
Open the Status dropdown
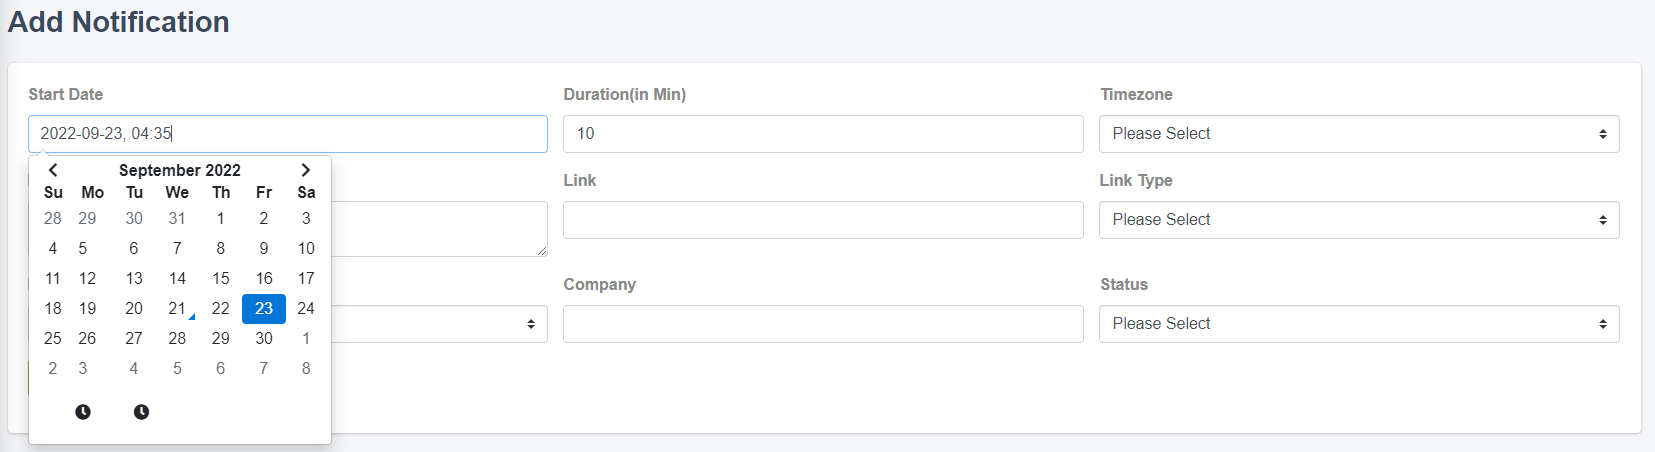[1359, 324]
